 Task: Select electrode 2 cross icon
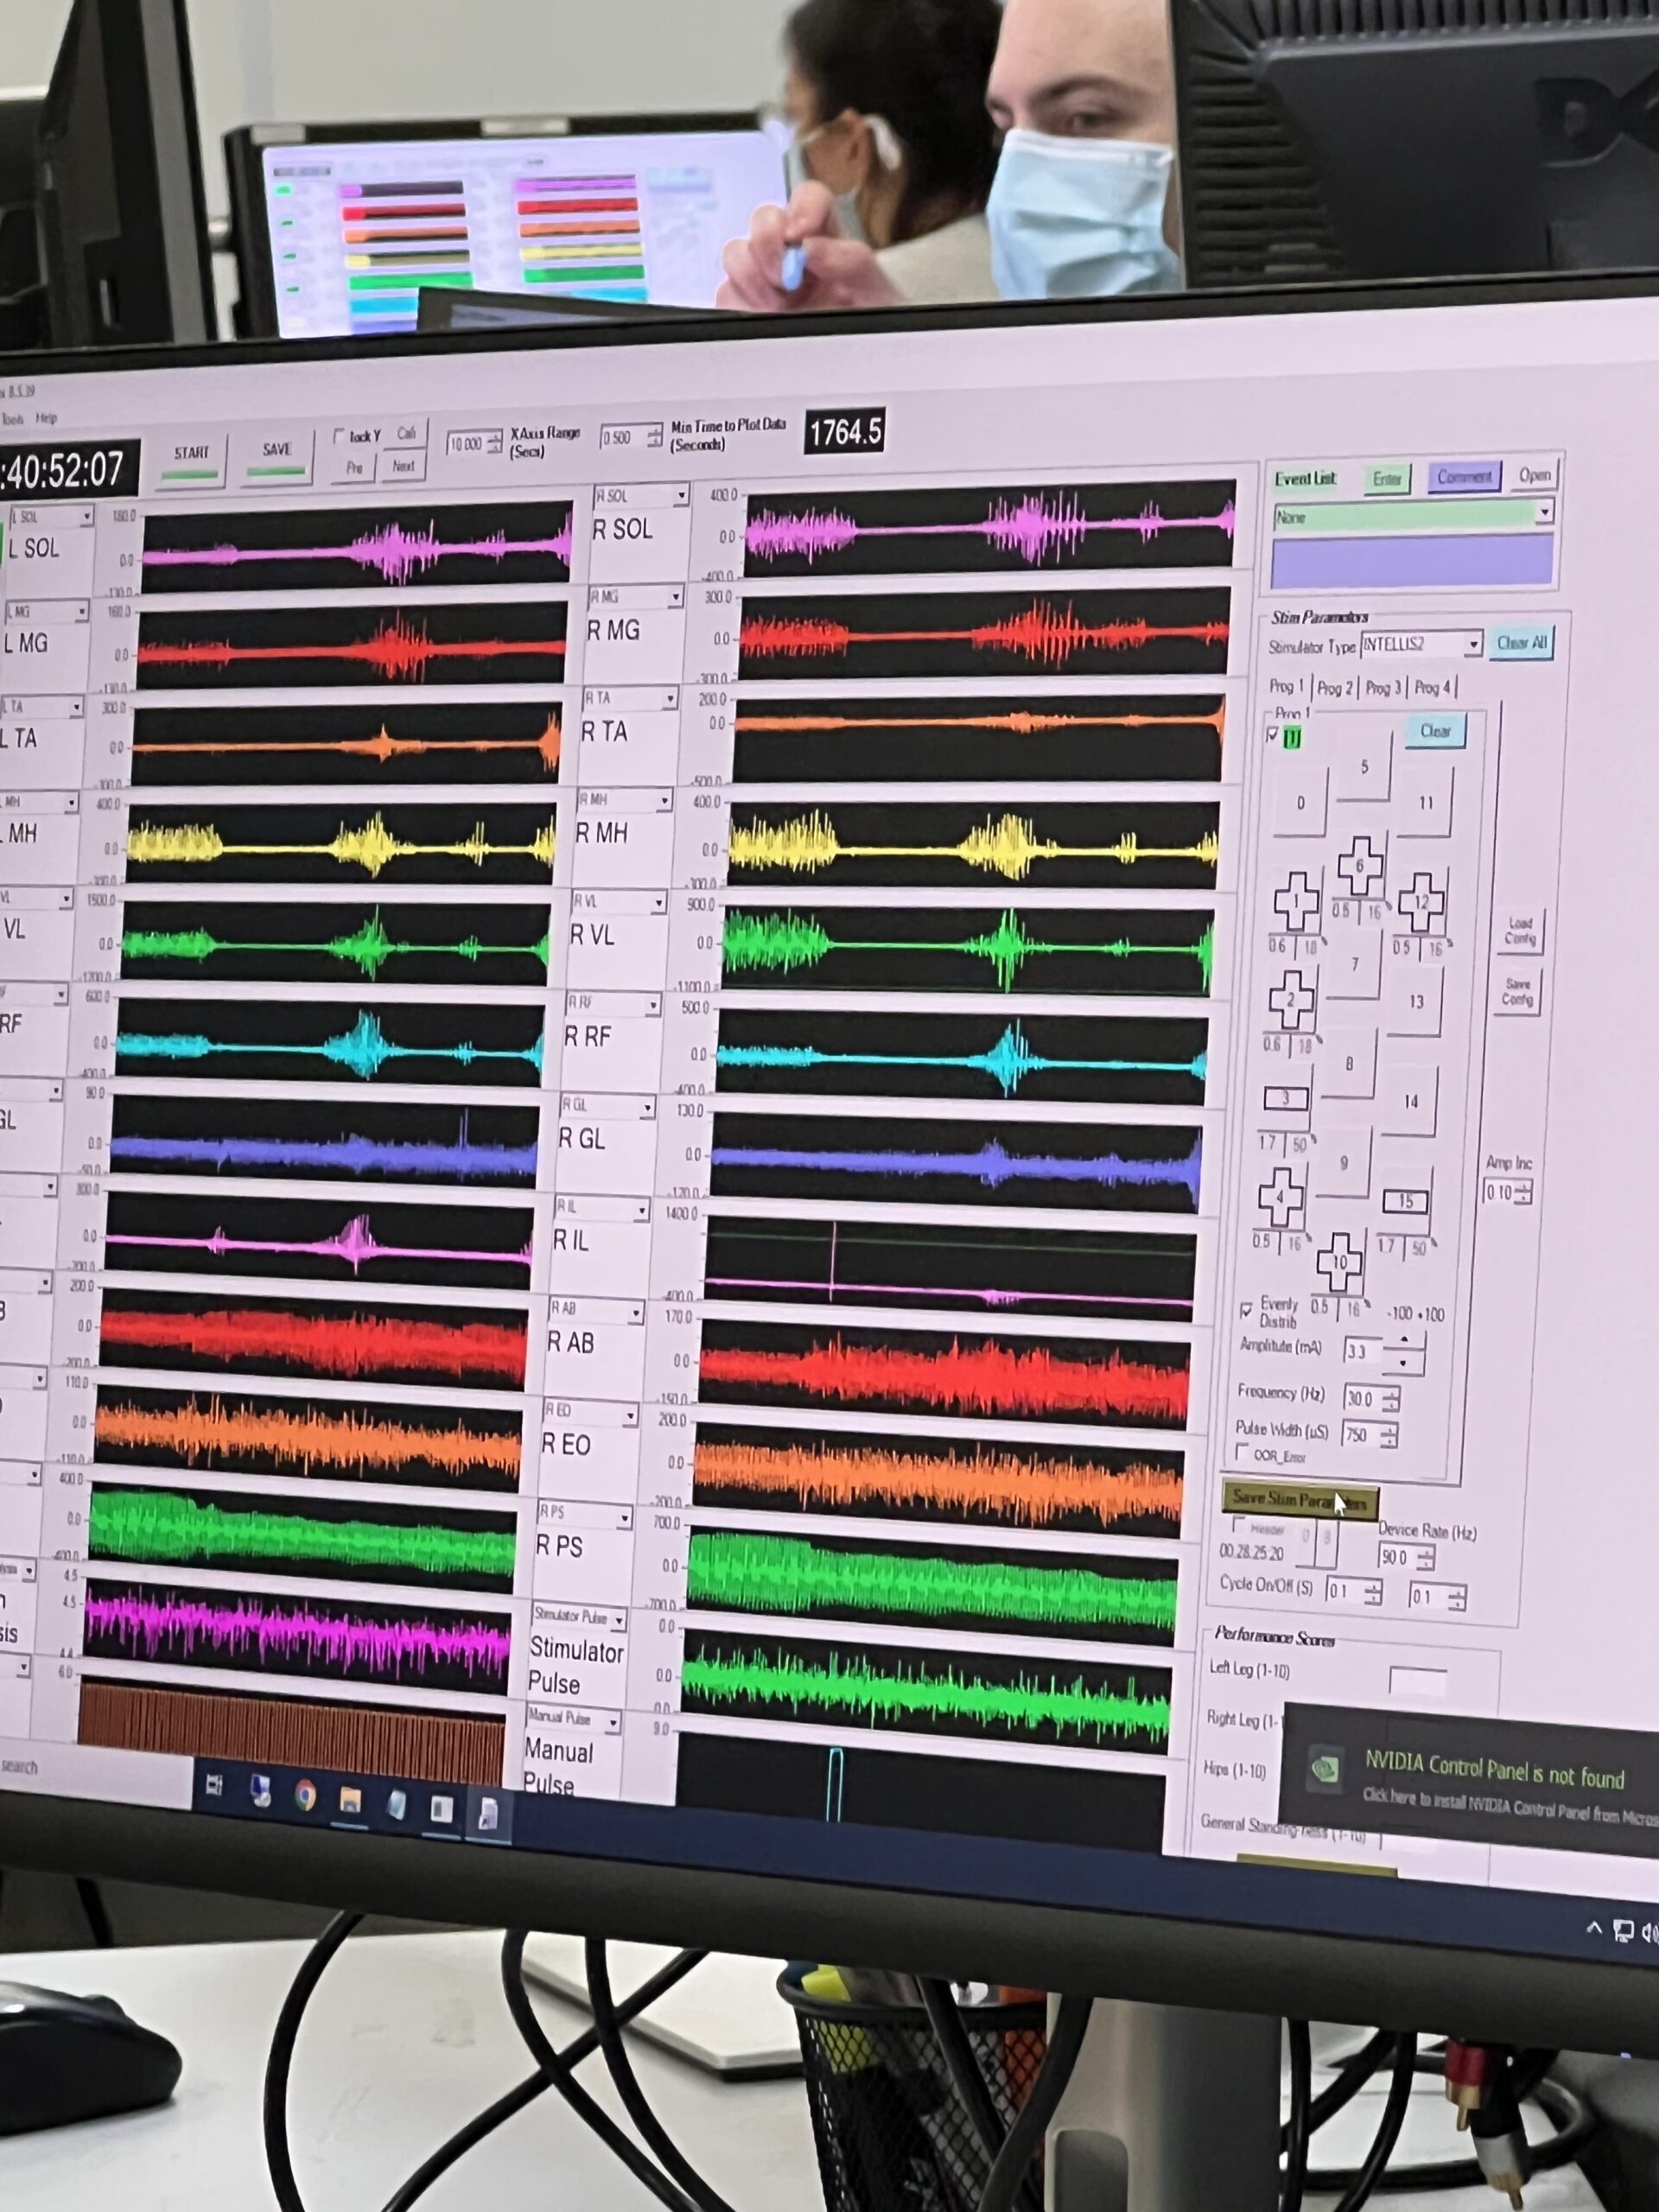[1290, 999]
